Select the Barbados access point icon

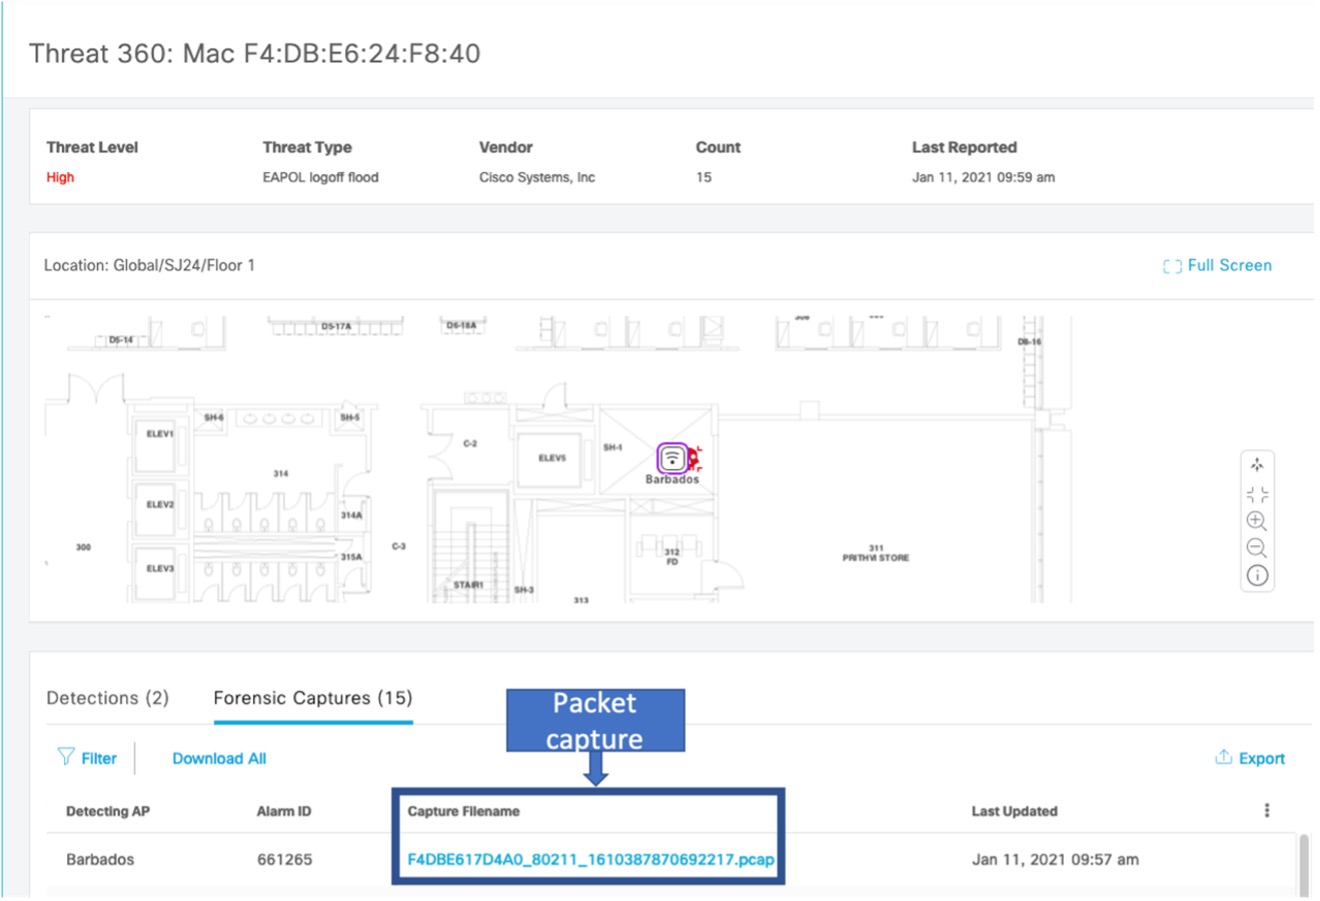click(x=672, y=458)
